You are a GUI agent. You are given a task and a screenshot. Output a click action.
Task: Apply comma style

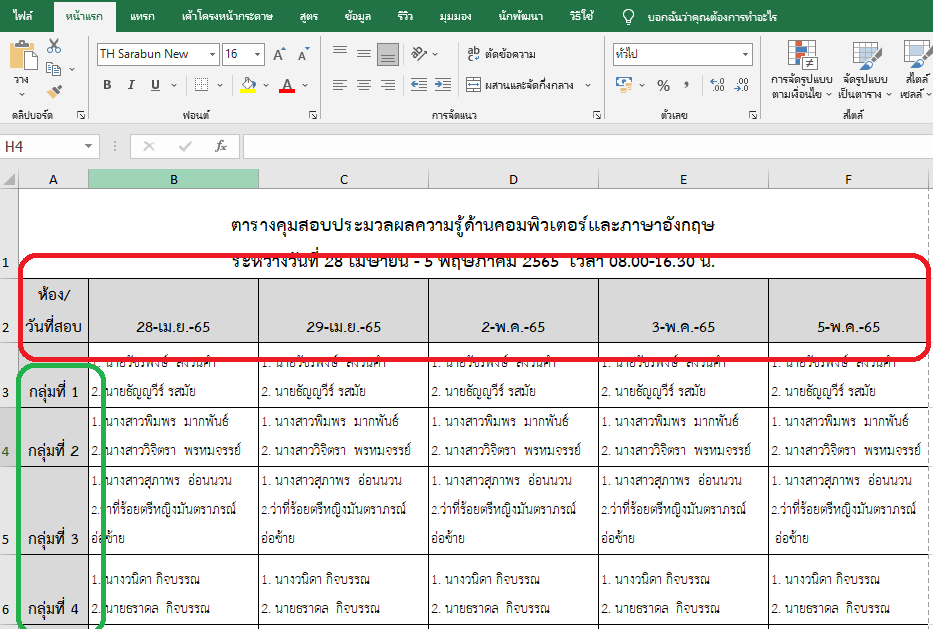(686, 85)
